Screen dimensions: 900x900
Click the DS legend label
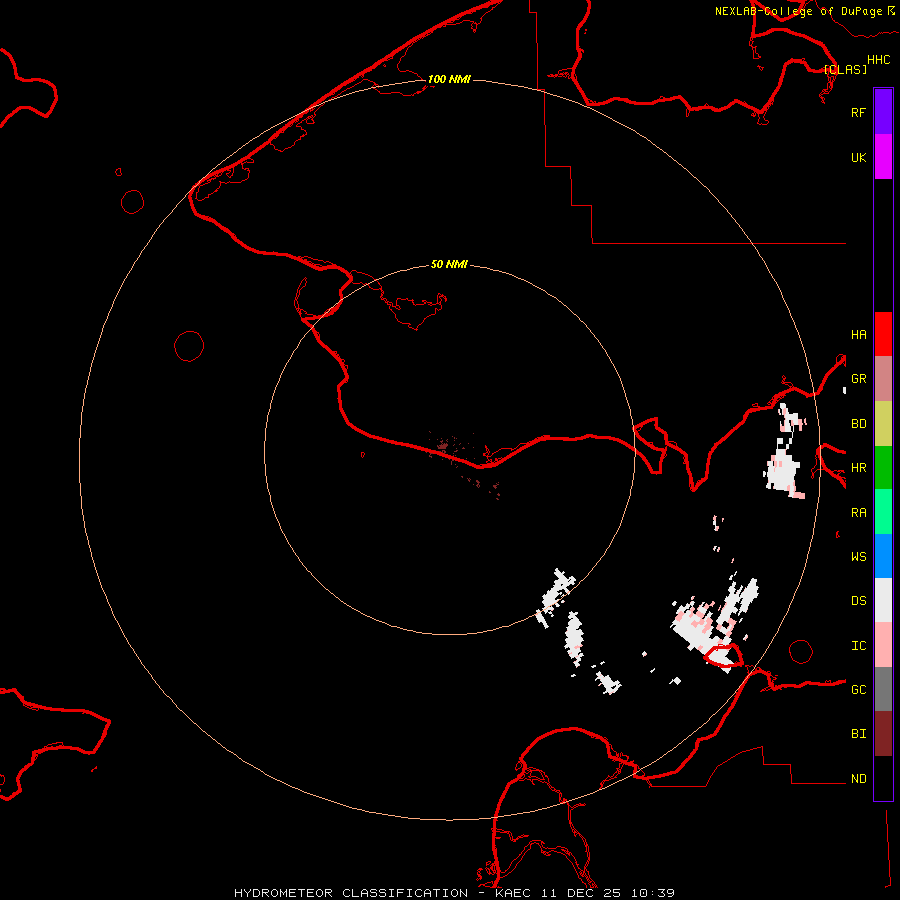click(858, 600)
